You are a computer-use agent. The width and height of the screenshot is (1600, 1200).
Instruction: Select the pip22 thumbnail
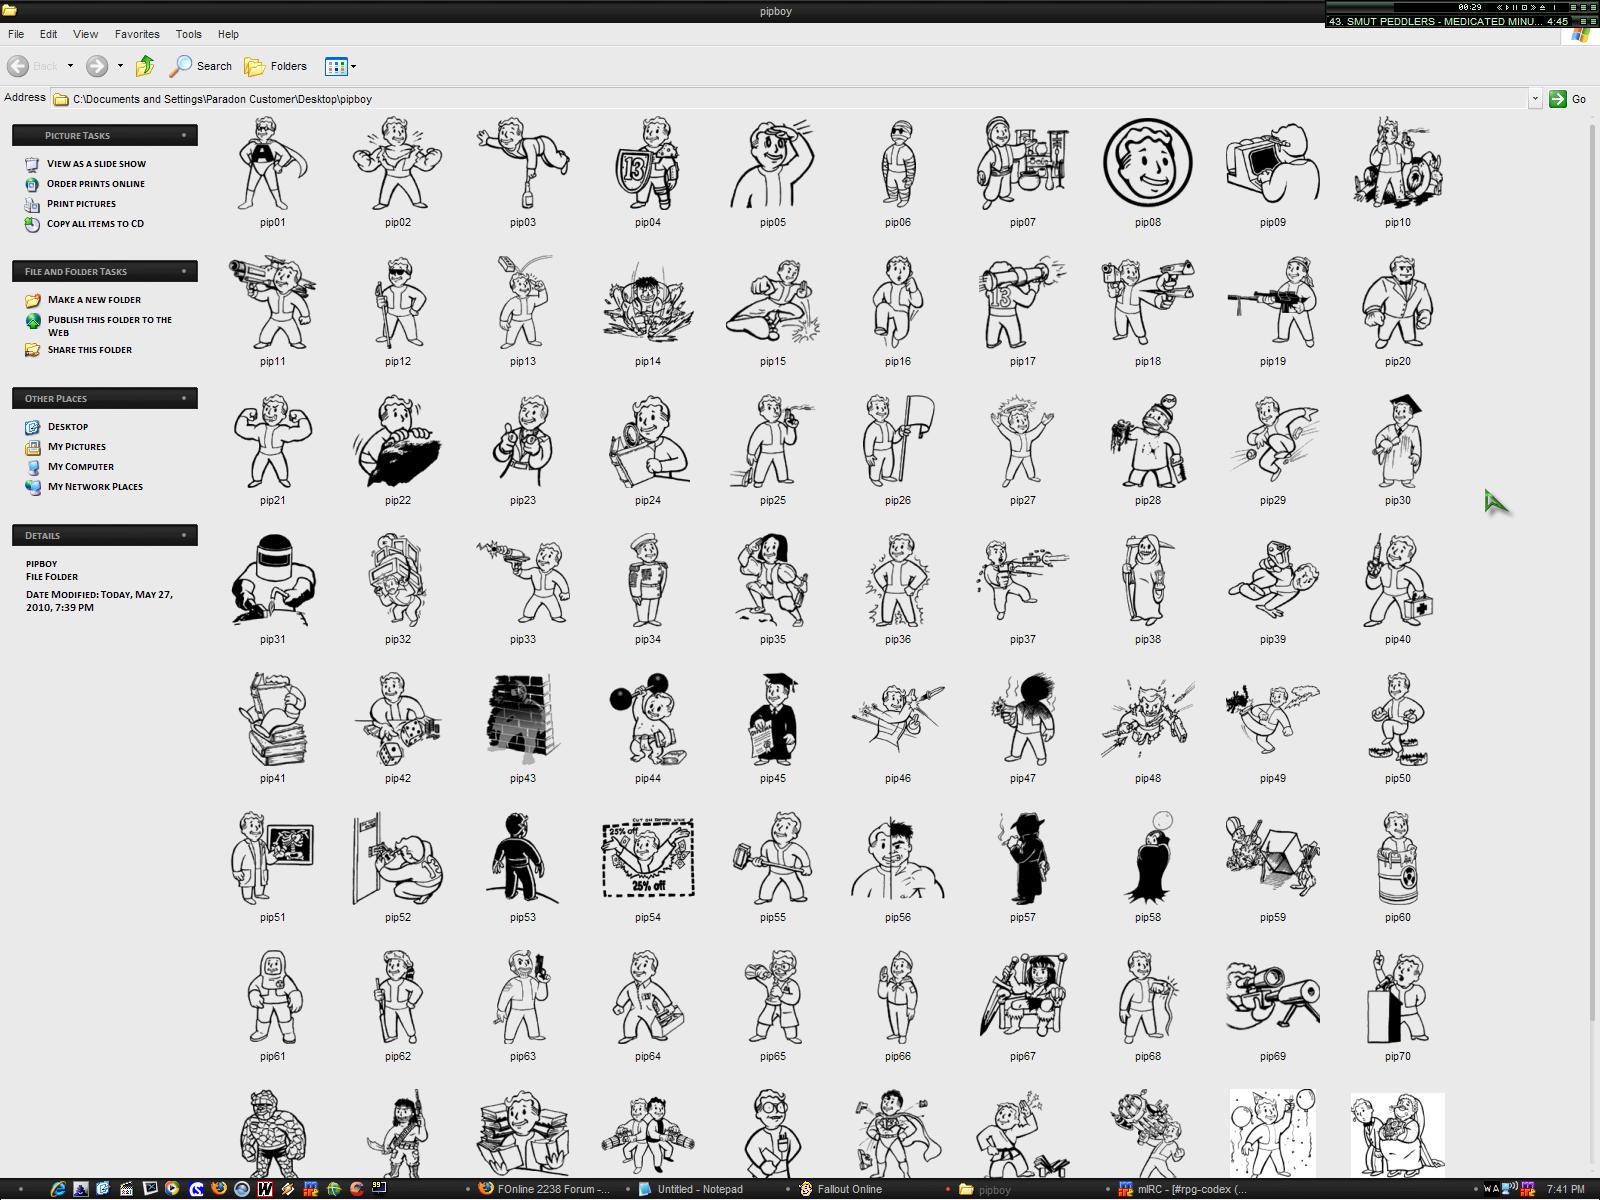point(398,441)
